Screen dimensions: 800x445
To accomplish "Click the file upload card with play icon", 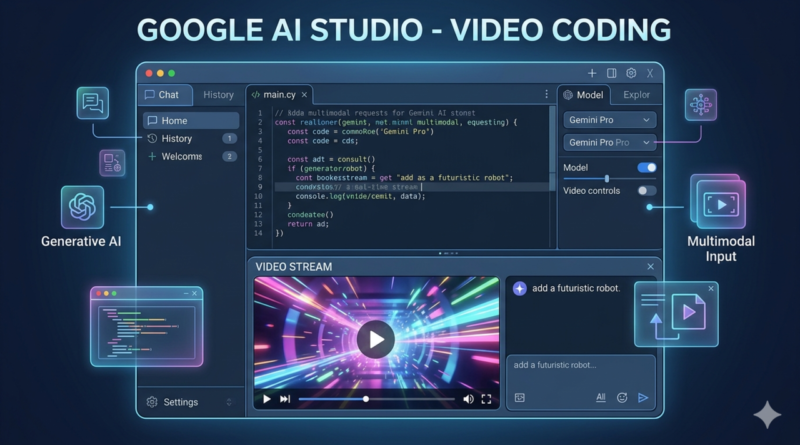I will click(x=676, y=314).
